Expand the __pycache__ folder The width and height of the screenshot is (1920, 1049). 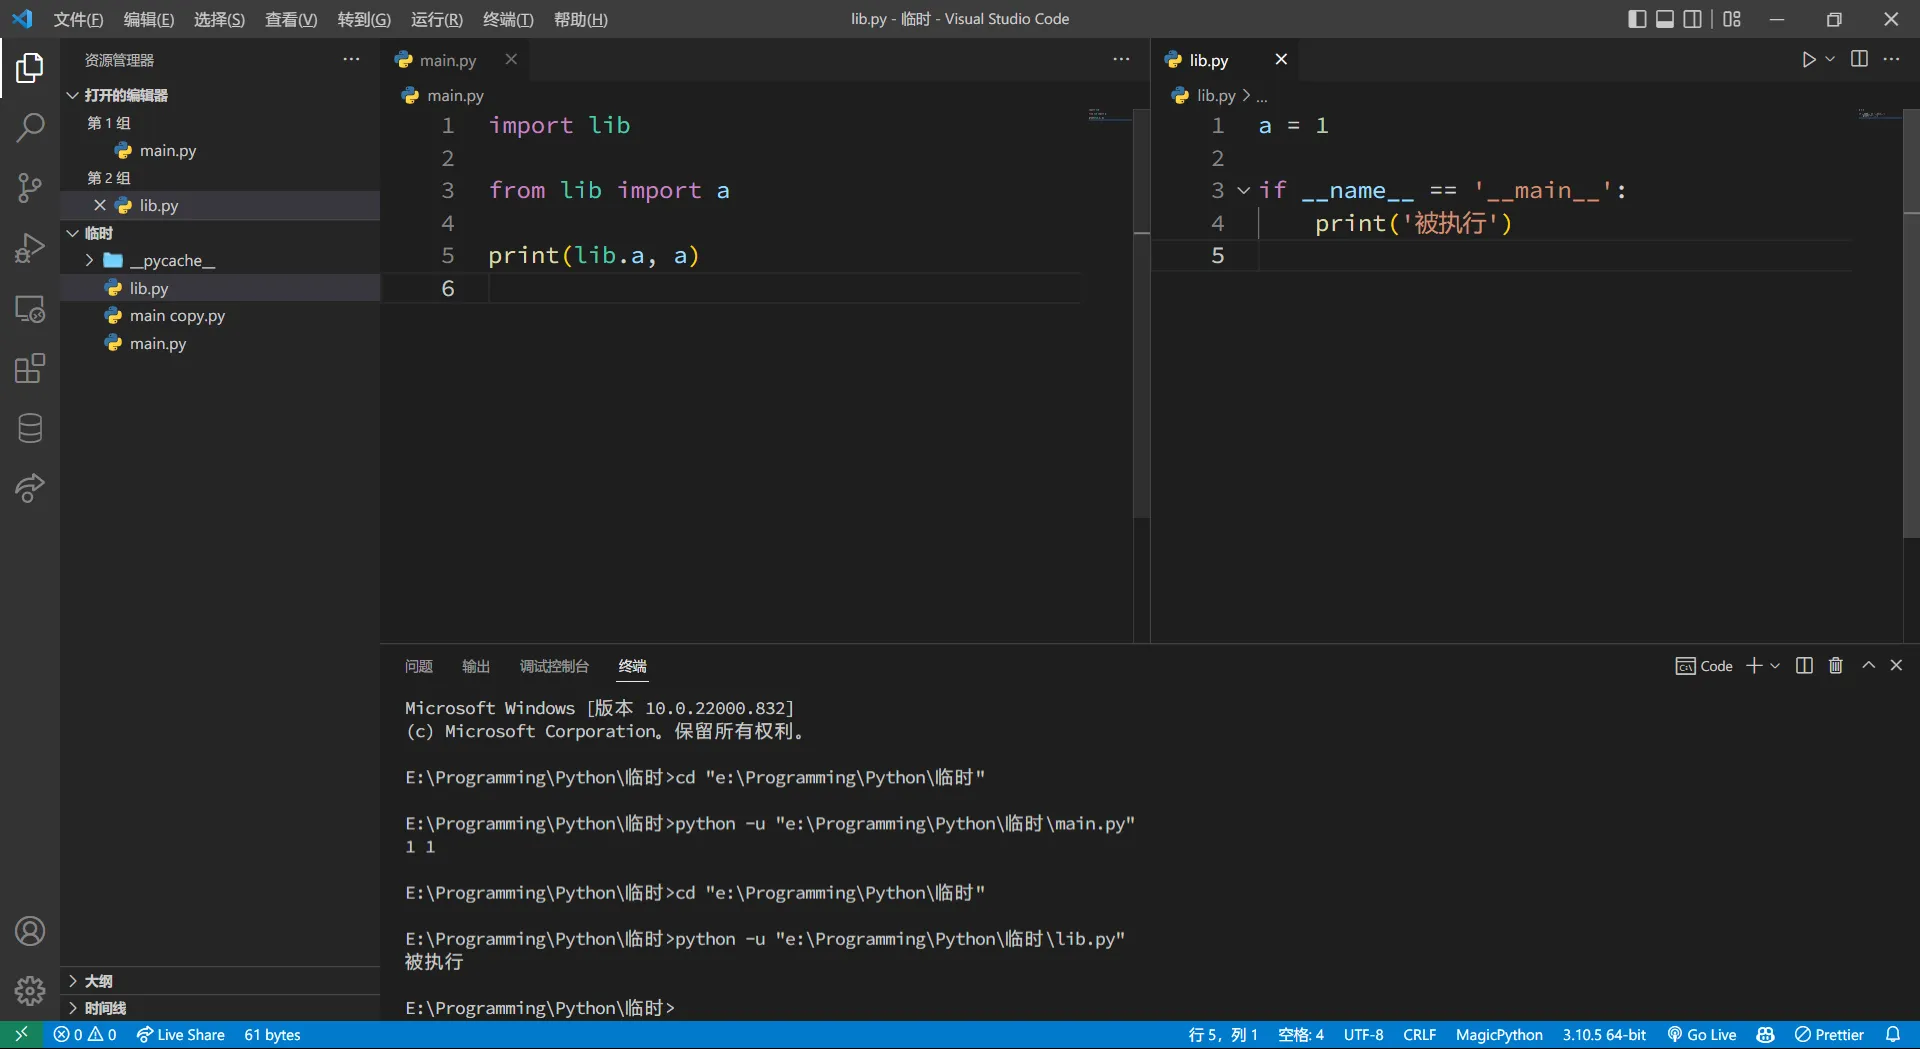[x=171, y=261]
